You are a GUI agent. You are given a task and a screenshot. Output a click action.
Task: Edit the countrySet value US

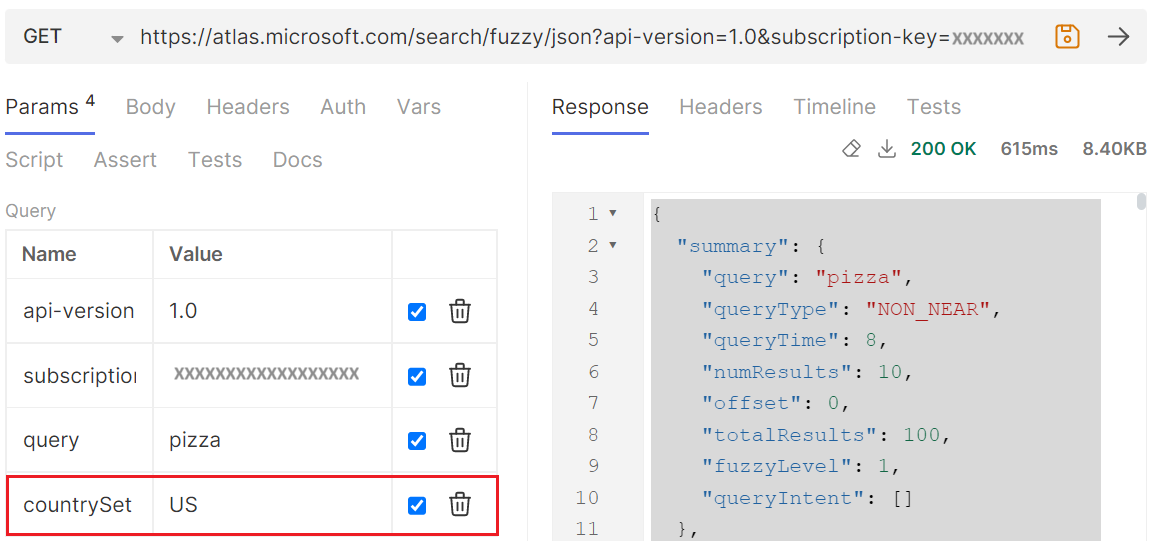point(272,505)
